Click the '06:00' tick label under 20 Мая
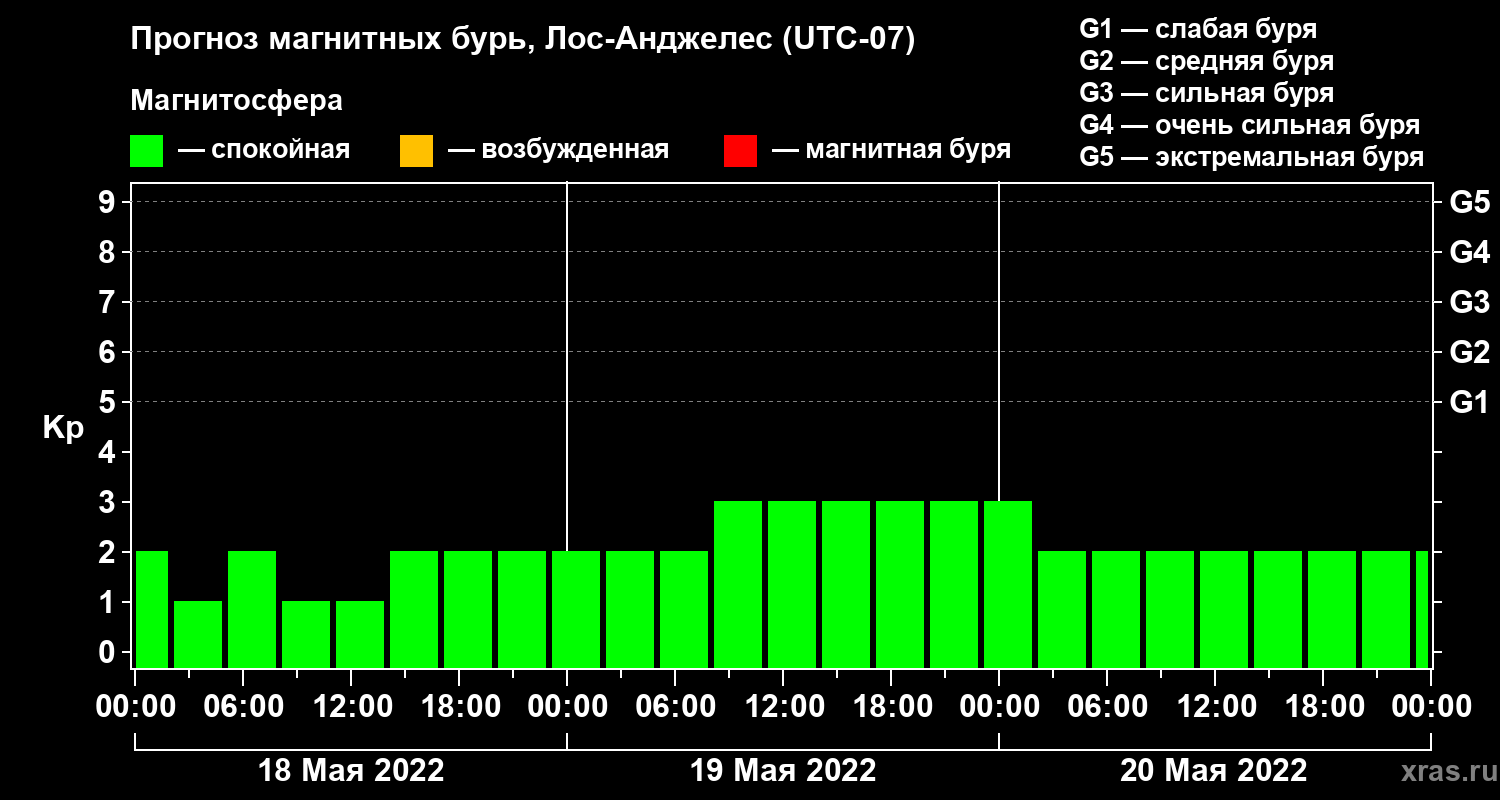The height and width of the screenshot is (800, 1500). click(x=1107, y=707)
